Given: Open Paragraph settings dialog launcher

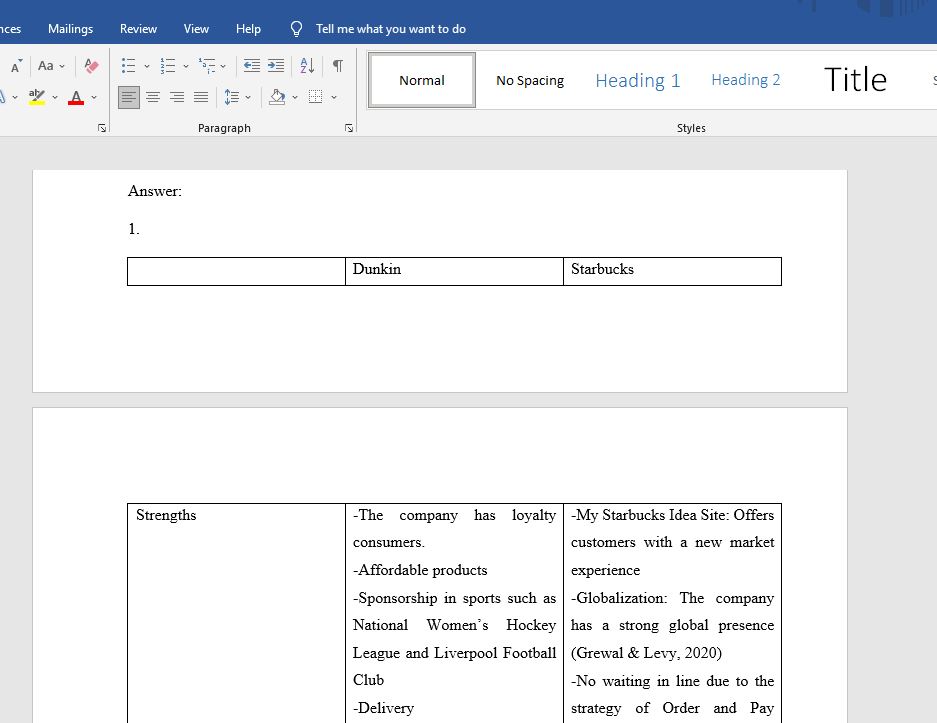Looking at the screenshot, I should click(349, 128).
